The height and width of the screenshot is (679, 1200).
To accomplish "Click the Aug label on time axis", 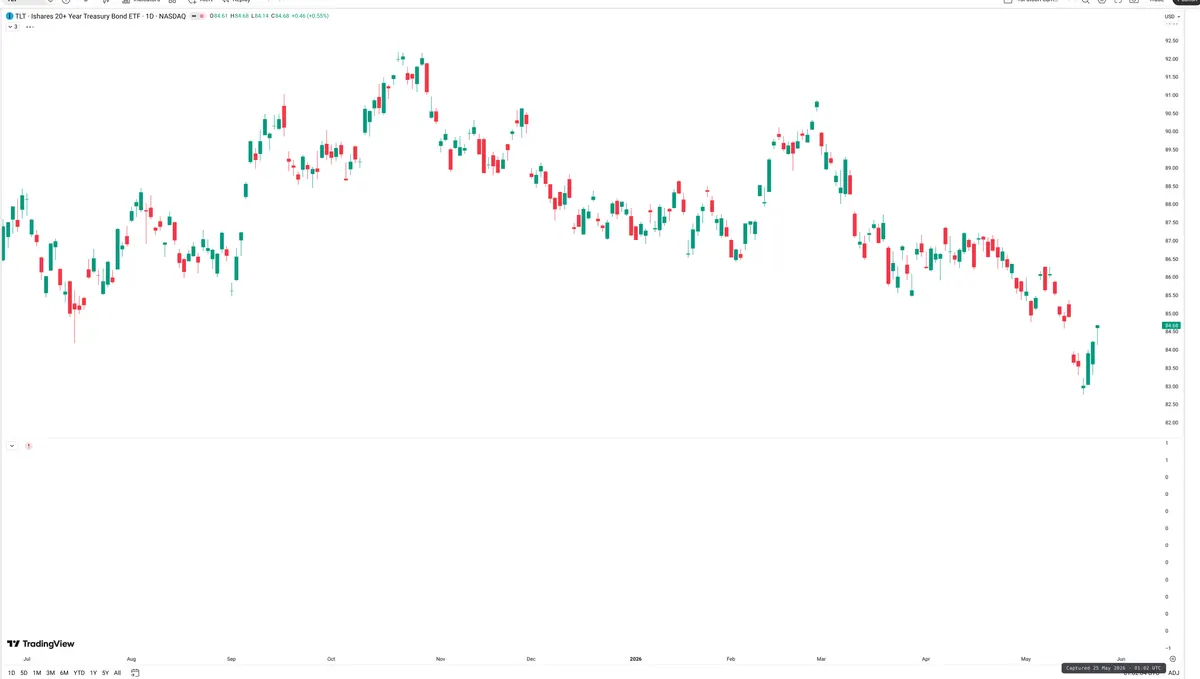I will (x=131, y=659).
